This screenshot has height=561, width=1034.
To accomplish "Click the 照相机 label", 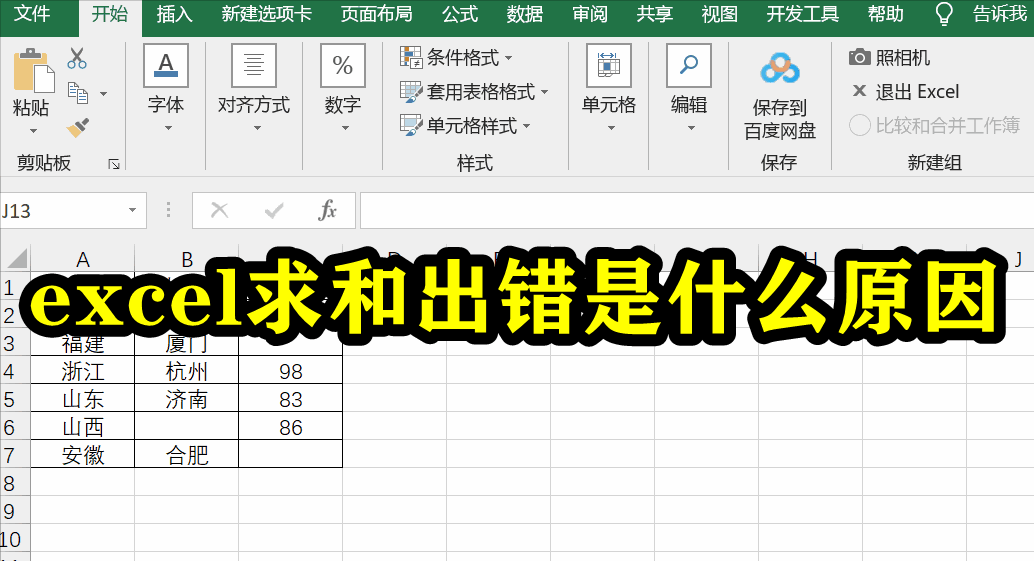I will coord(903,57).
